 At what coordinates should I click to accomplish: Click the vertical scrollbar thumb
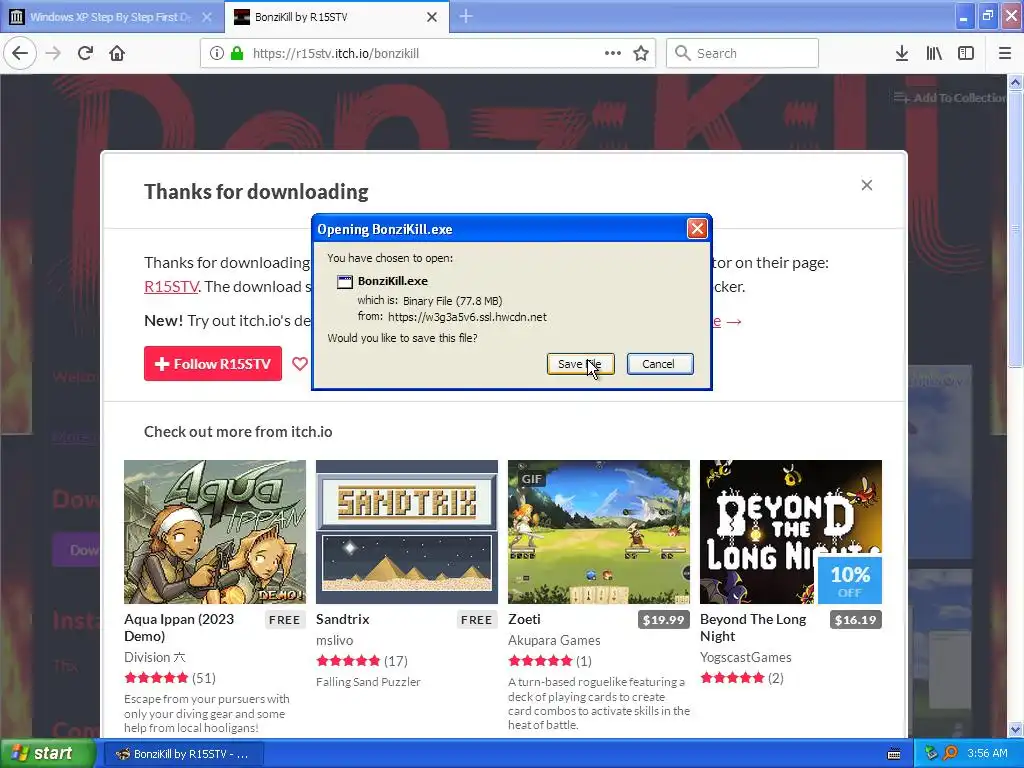coord(1016,229)
